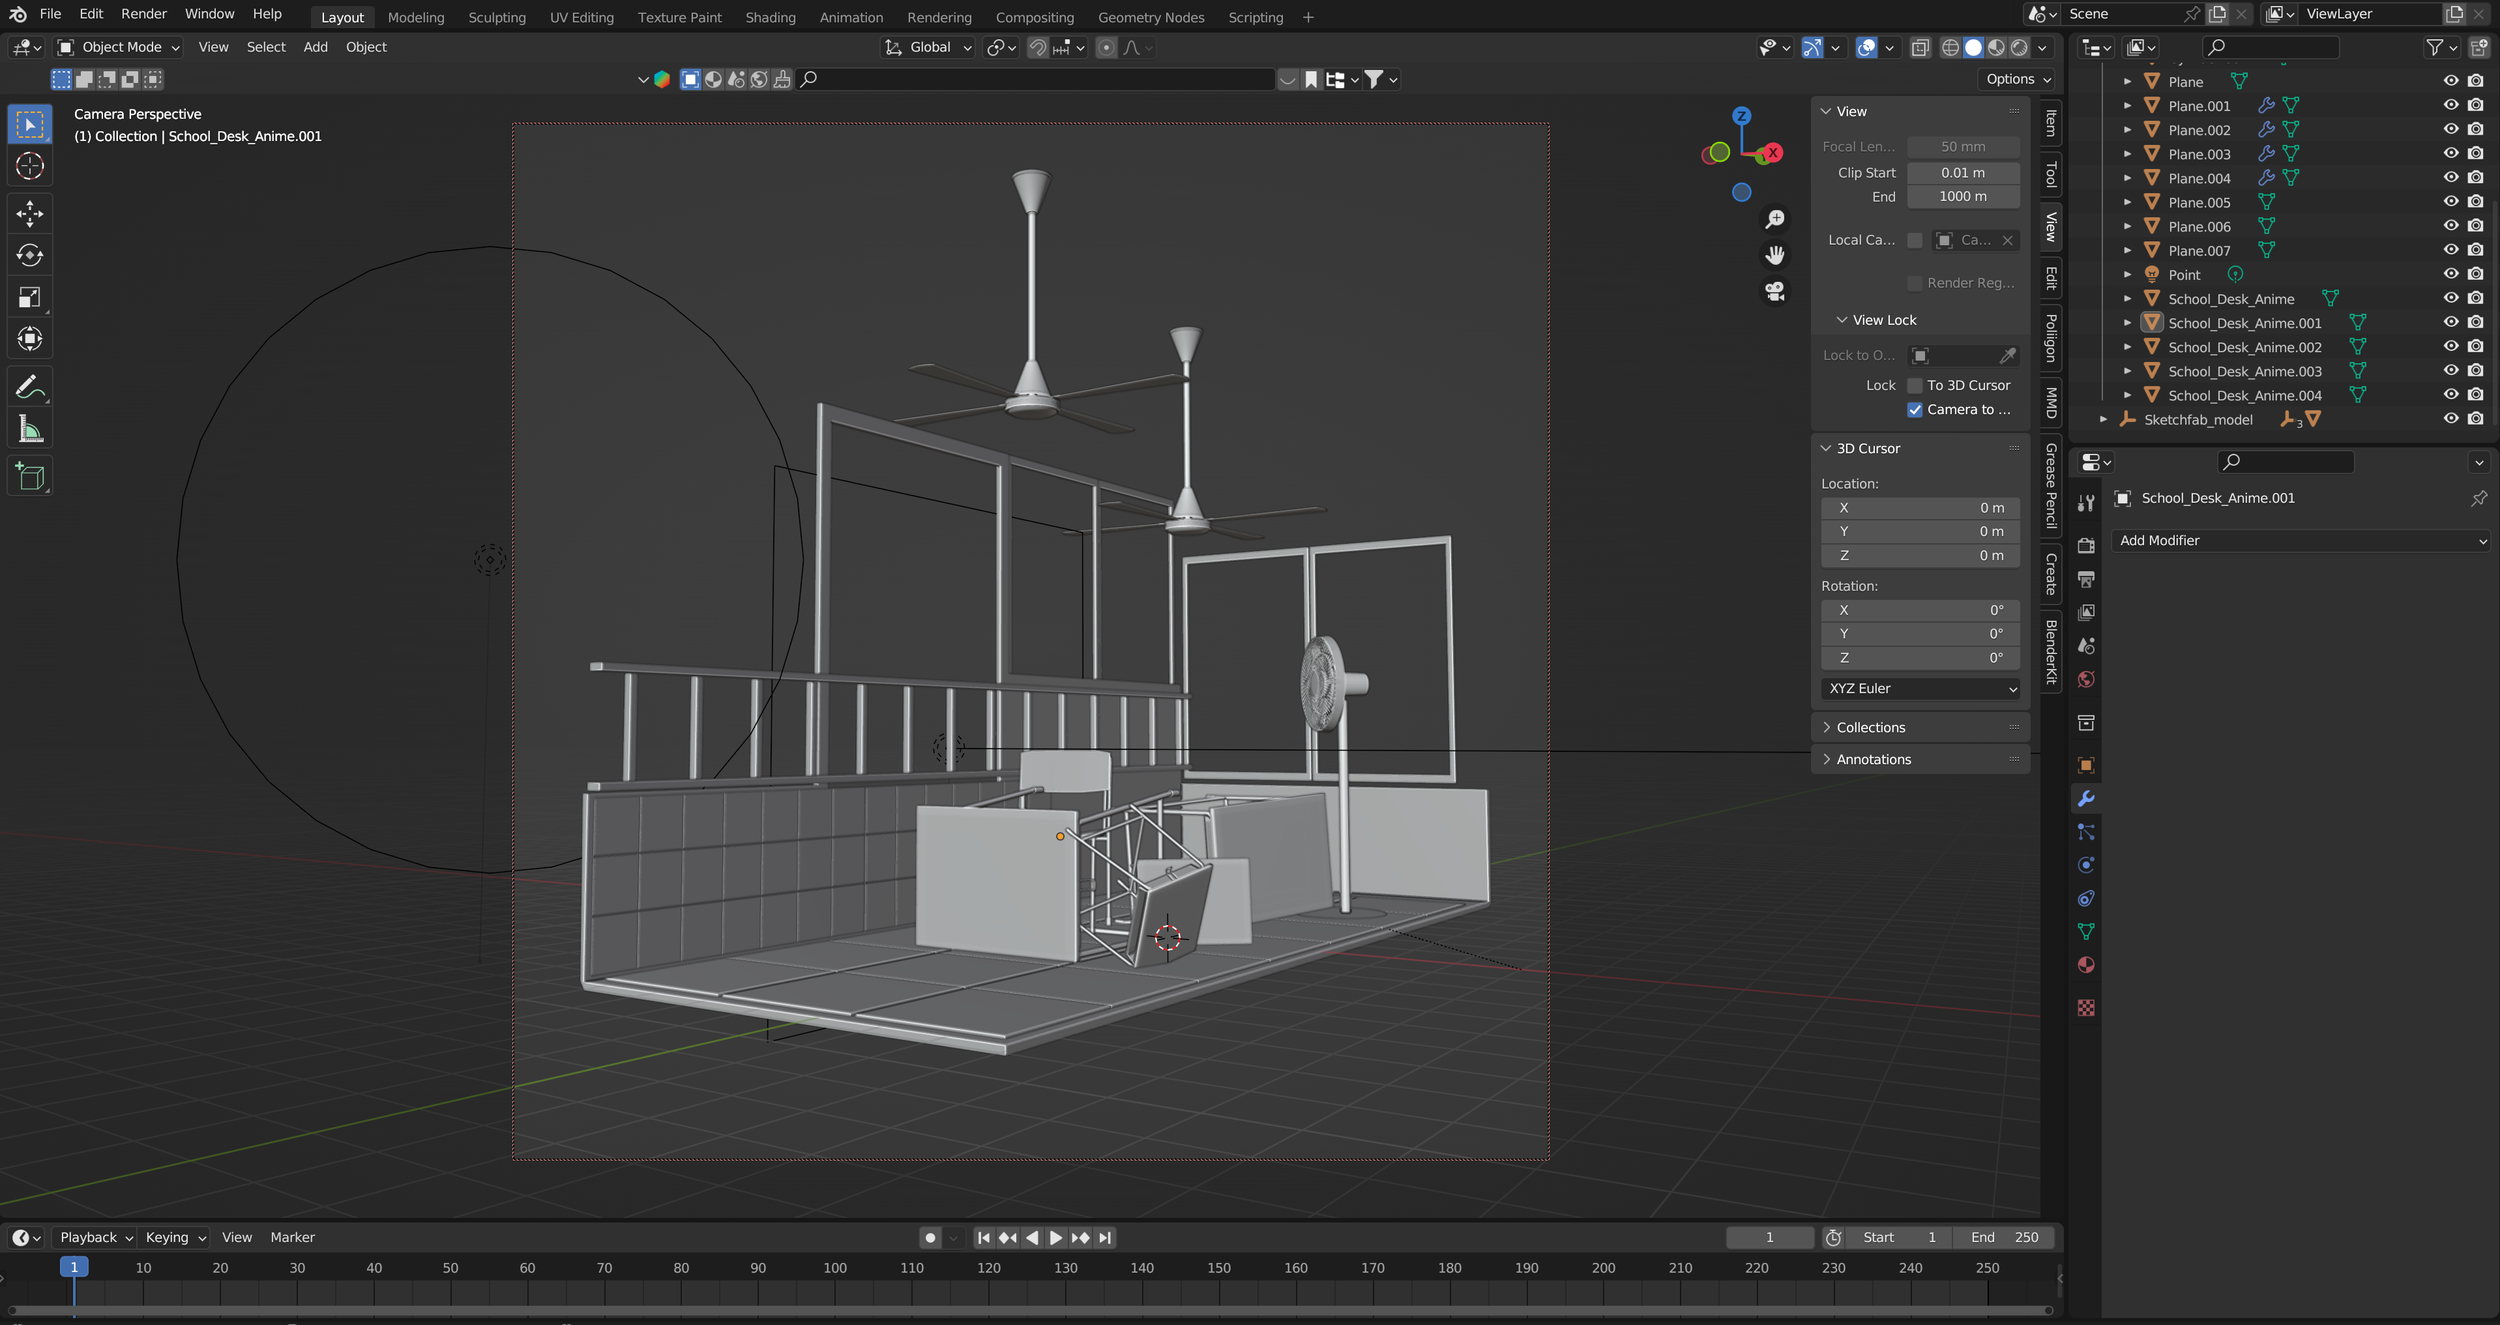2500x1325 pixels.
Task: Open the World properties tab icon
Action: (2086, 680)
